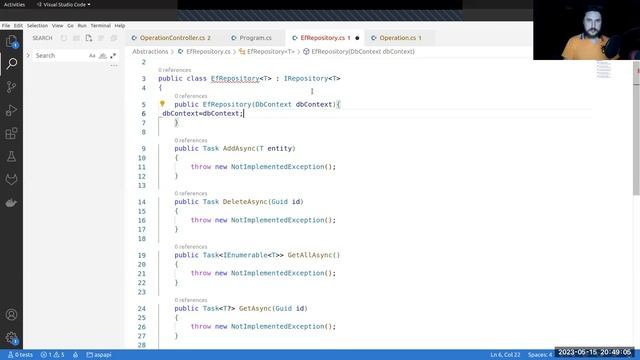Click the code minimap preview

604,69
